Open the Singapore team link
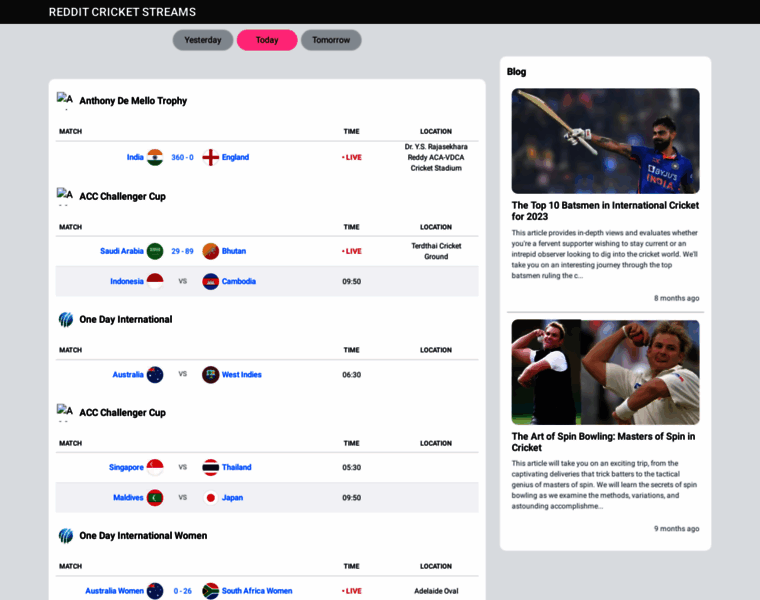The image size is (760, 600). (x=126, y=467)
